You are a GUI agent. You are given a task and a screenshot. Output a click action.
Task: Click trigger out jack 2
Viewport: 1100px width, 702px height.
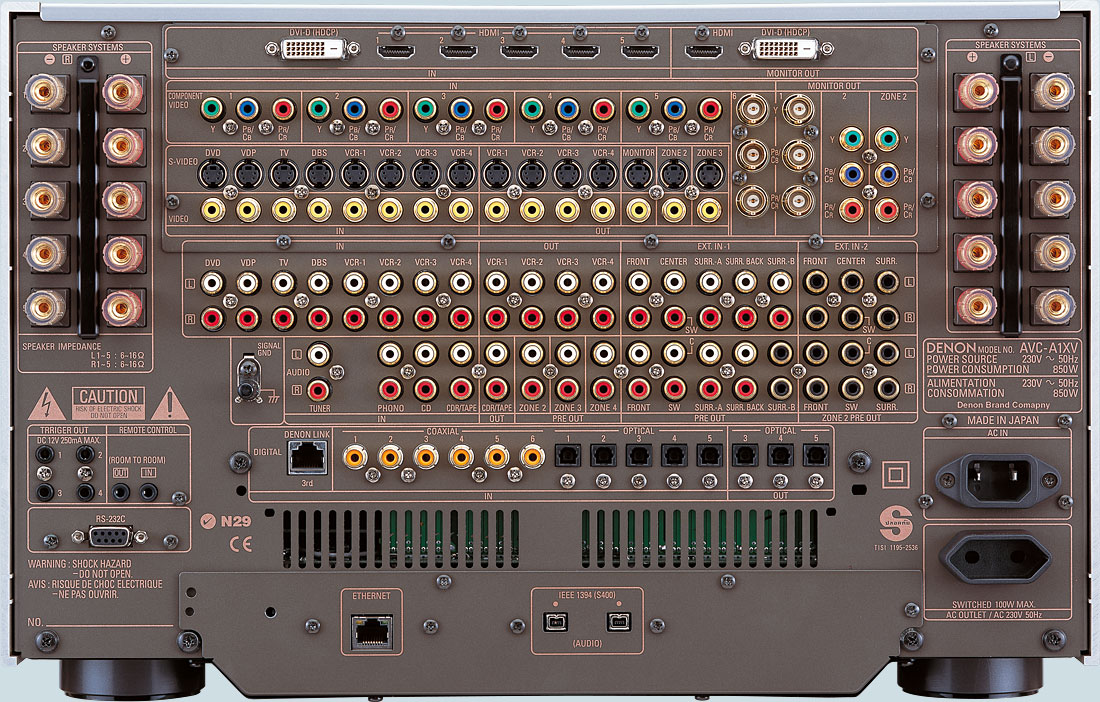(x=85, y=454)
